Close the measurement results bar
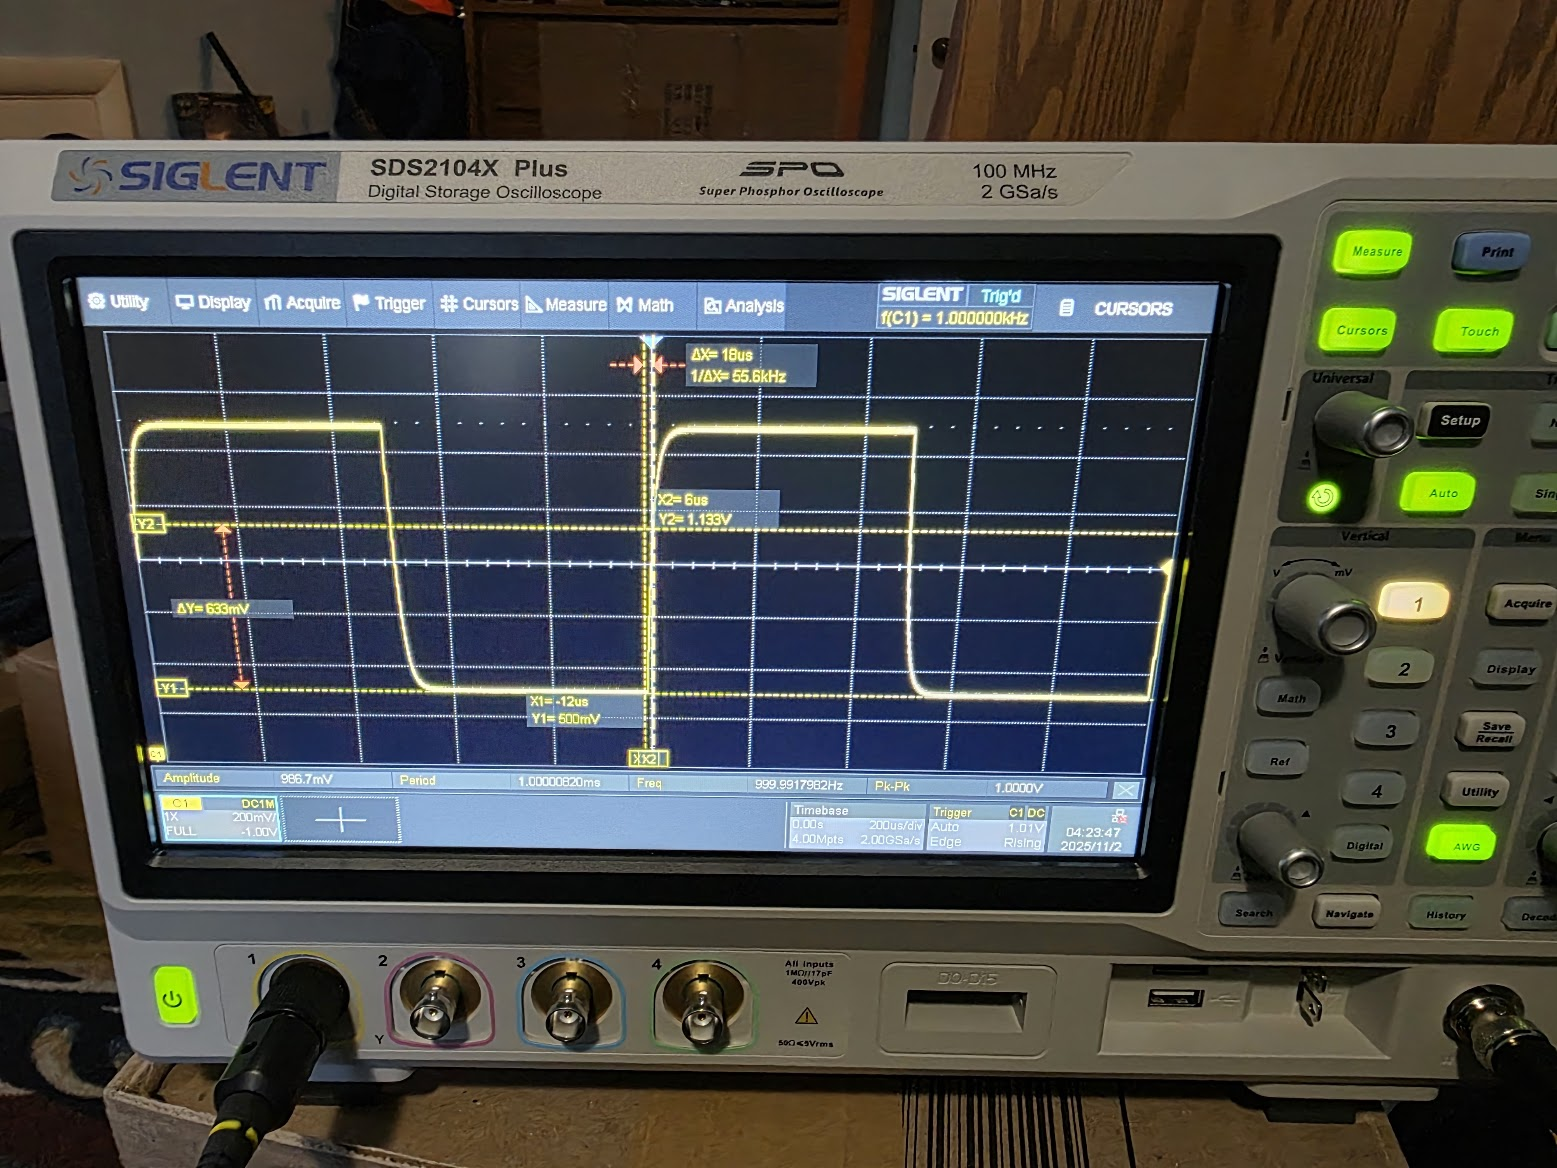The width and height of the screenshot is (1557, 1168). pos(1126,790)
